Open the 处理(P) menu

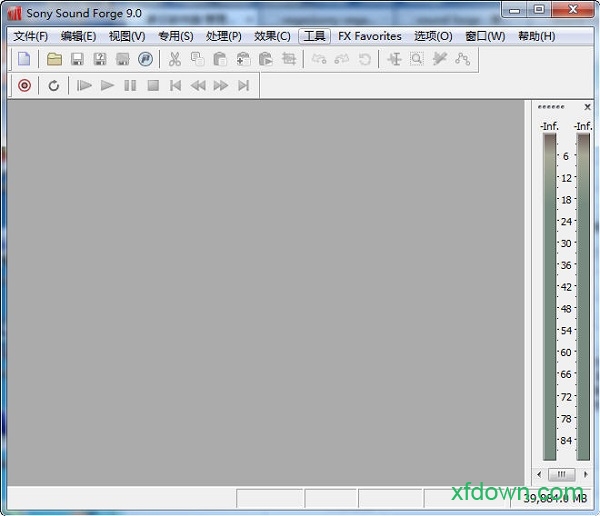point(224,36)
